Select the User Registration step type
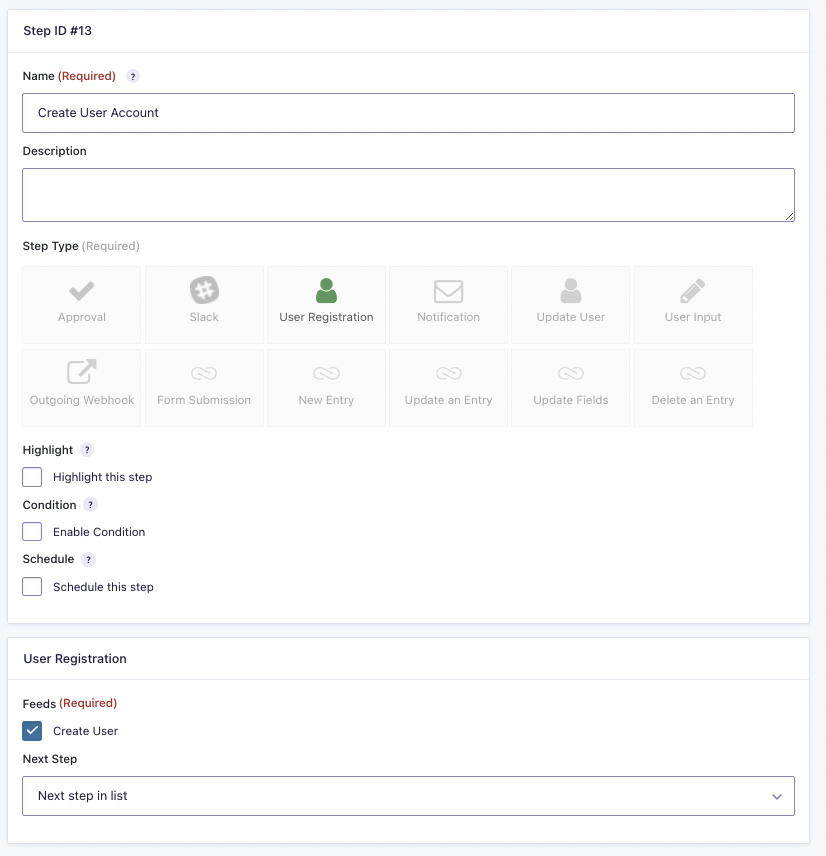 (326, 304)
